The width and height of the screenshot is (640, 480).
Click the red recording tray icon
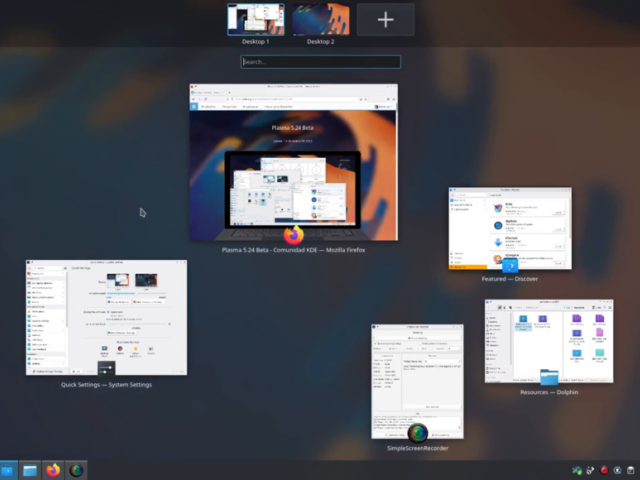[605, 470]
